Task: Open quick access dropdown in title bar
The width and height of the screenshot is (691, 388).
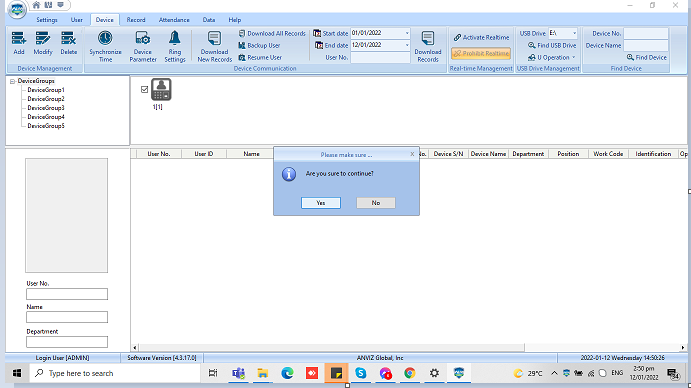Action: tap(60, 5)
